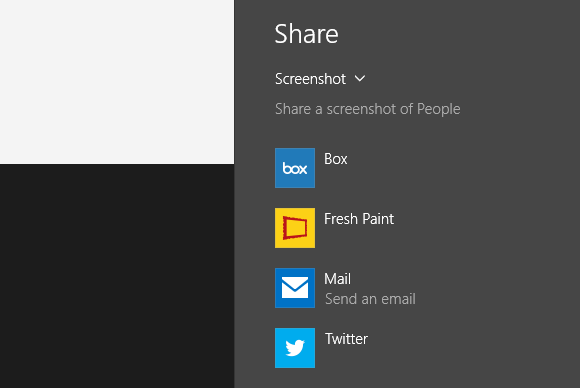Expand the Screenshot dropdown chevron
580x388 pixels.
[360, 79]
